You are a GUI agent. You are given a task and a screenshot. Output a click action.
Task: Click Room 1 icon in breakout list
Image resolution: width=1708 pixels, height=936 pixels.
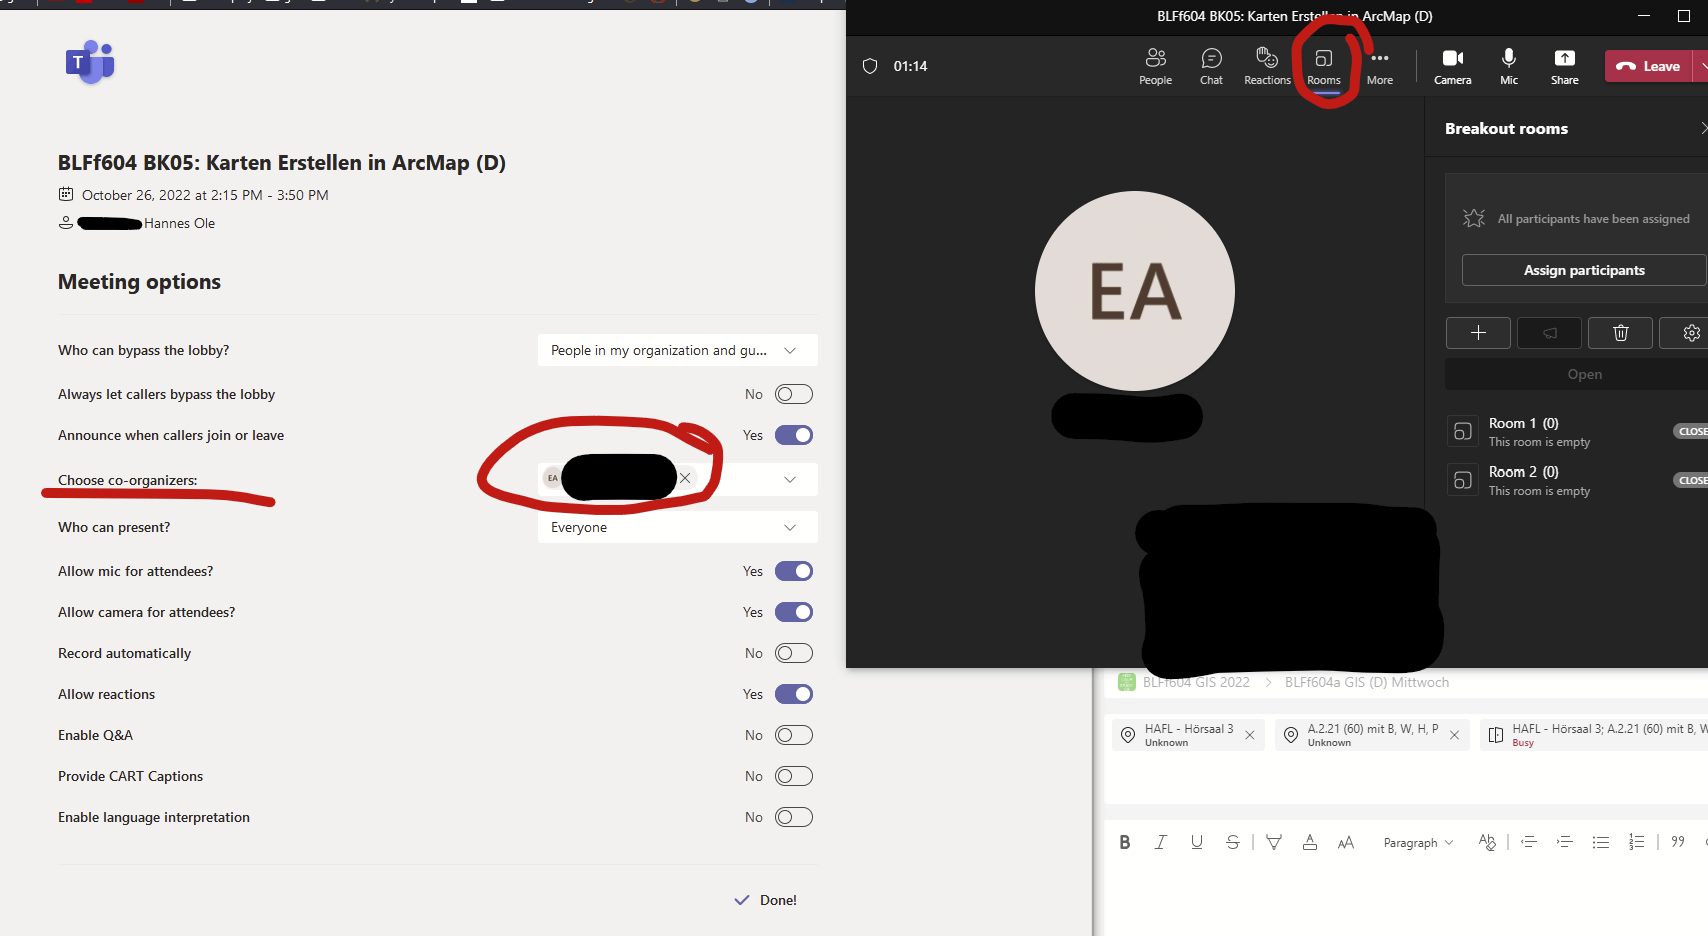coord(1462,431)
